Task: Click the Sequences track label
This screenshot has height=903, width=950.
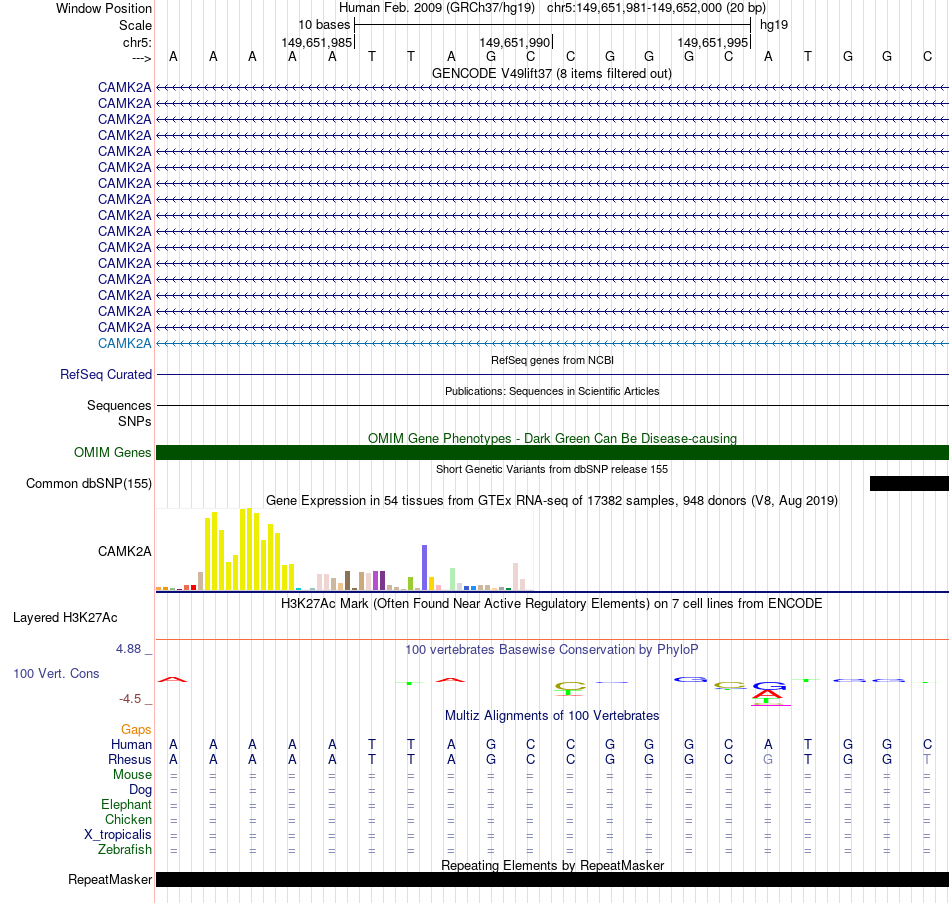Action: [x=119, y=405]
